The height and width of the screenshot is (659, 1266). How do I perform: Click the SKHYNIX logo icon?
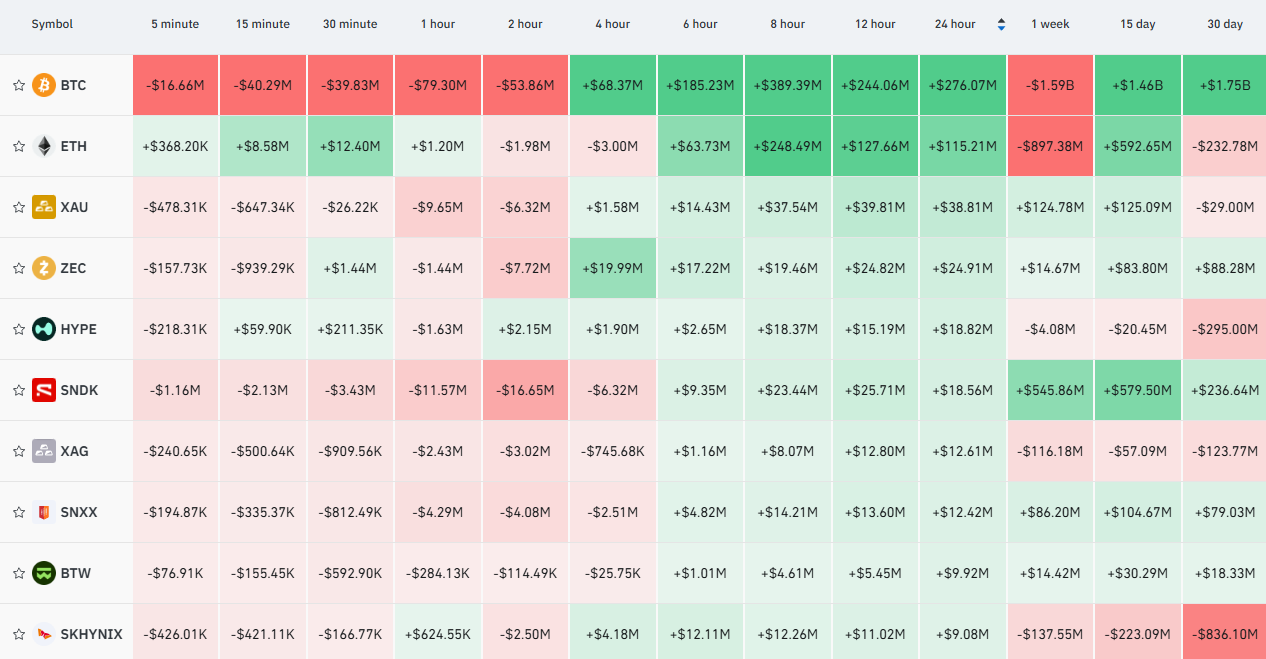[43, 634]
